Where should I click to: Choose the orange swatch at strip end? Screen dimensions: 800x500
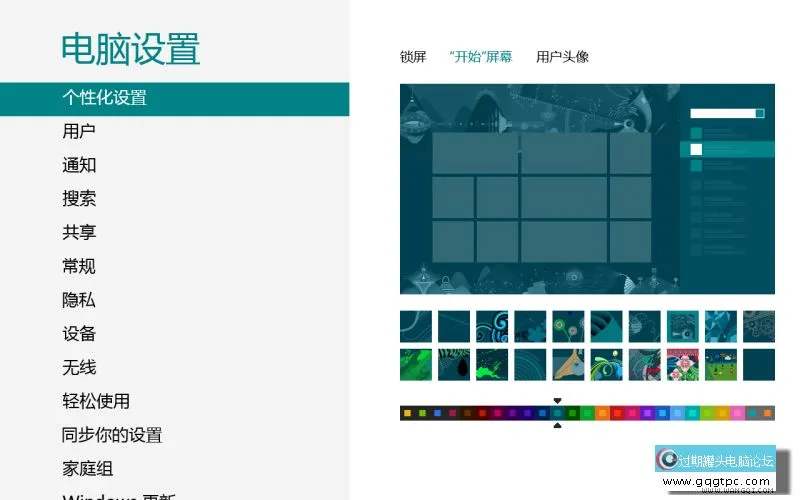click(x=767, y=413)
